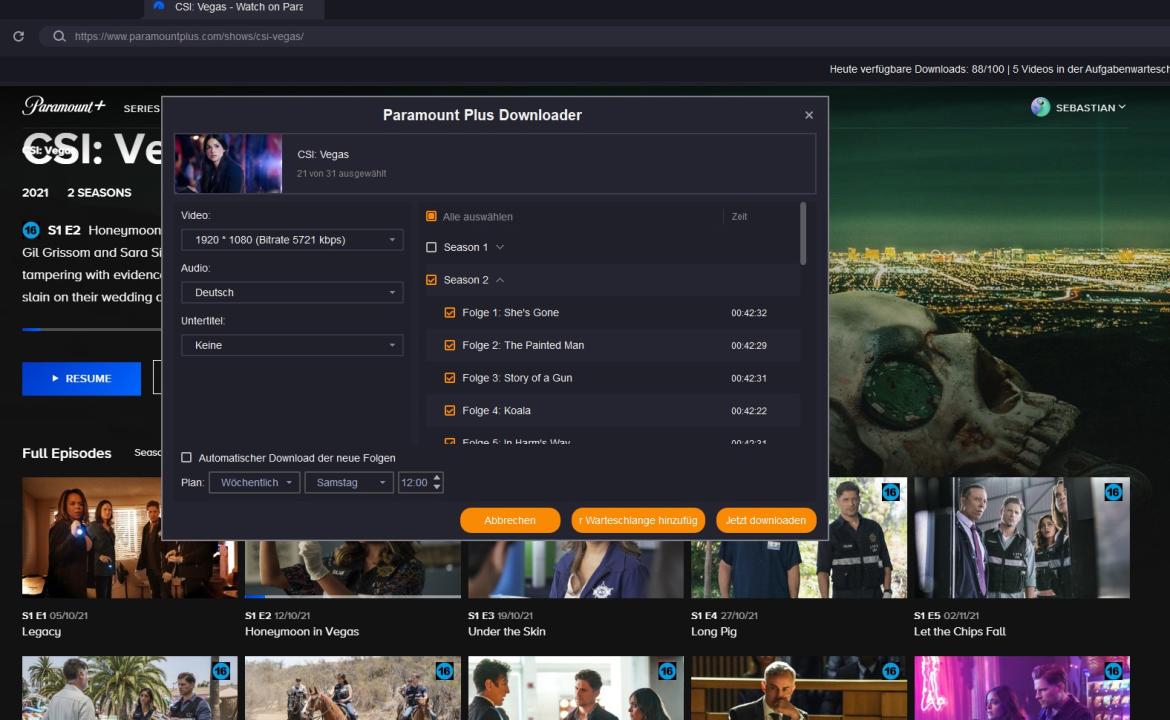The width and height of the screenshot is (1170, 720).
Task: Click the '21 von 31 ausgewählt' text
Action: 342,173
